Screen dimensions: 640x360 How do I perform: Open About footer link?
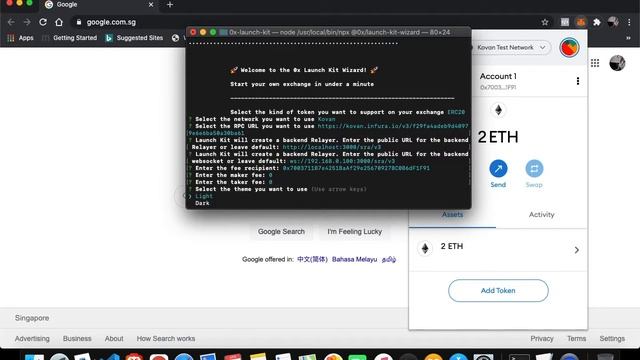tap(114, 338)
